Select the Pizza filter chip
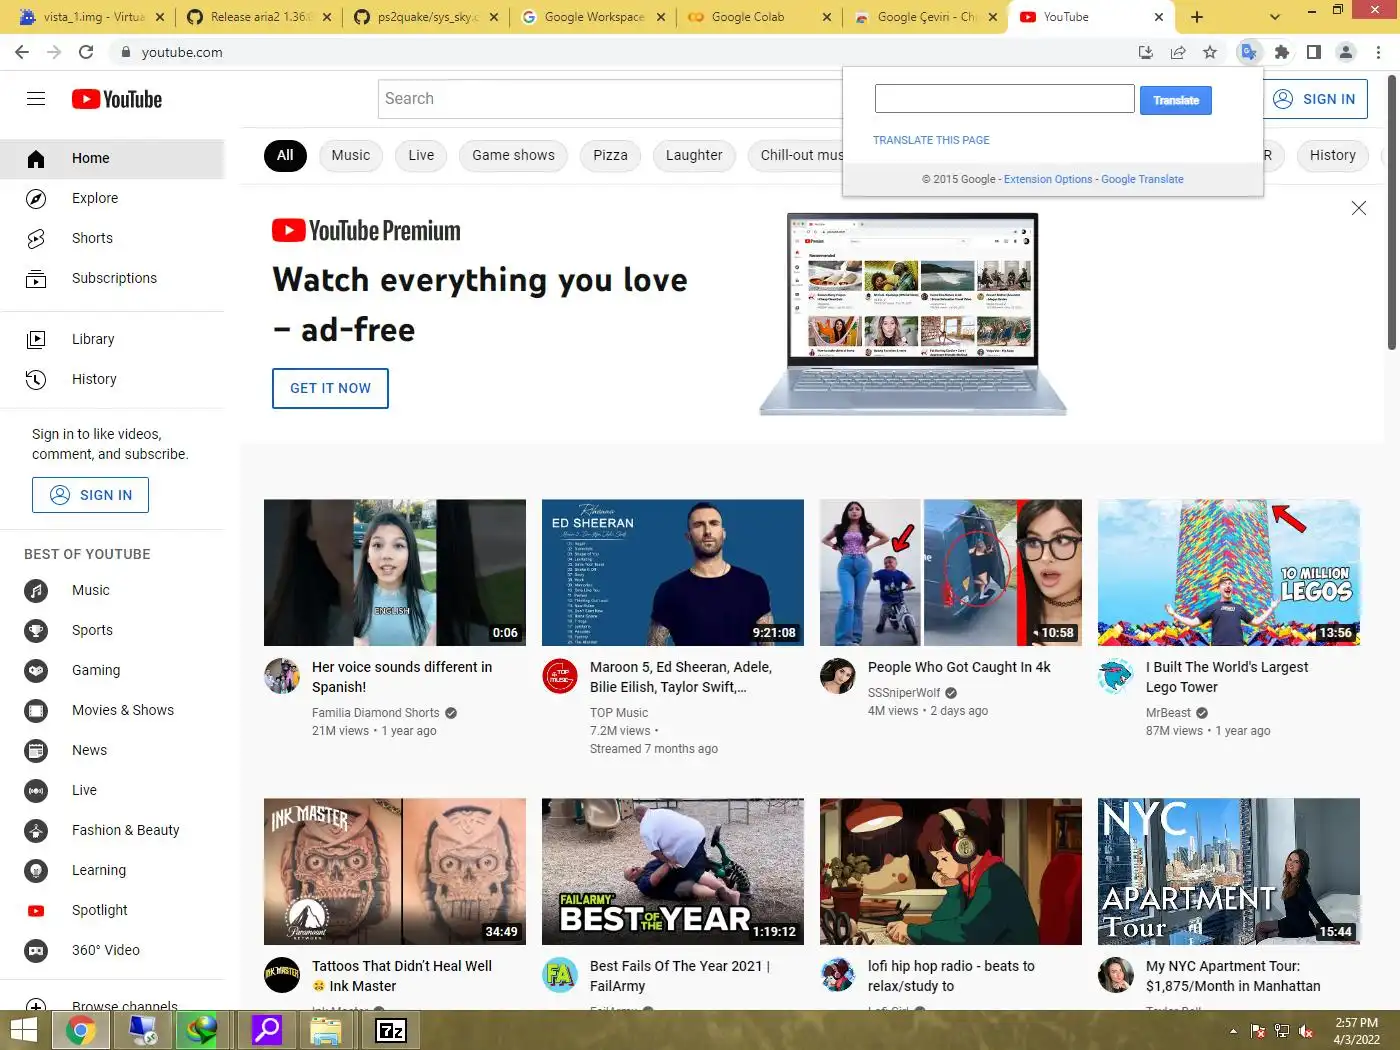 point(610,155)
